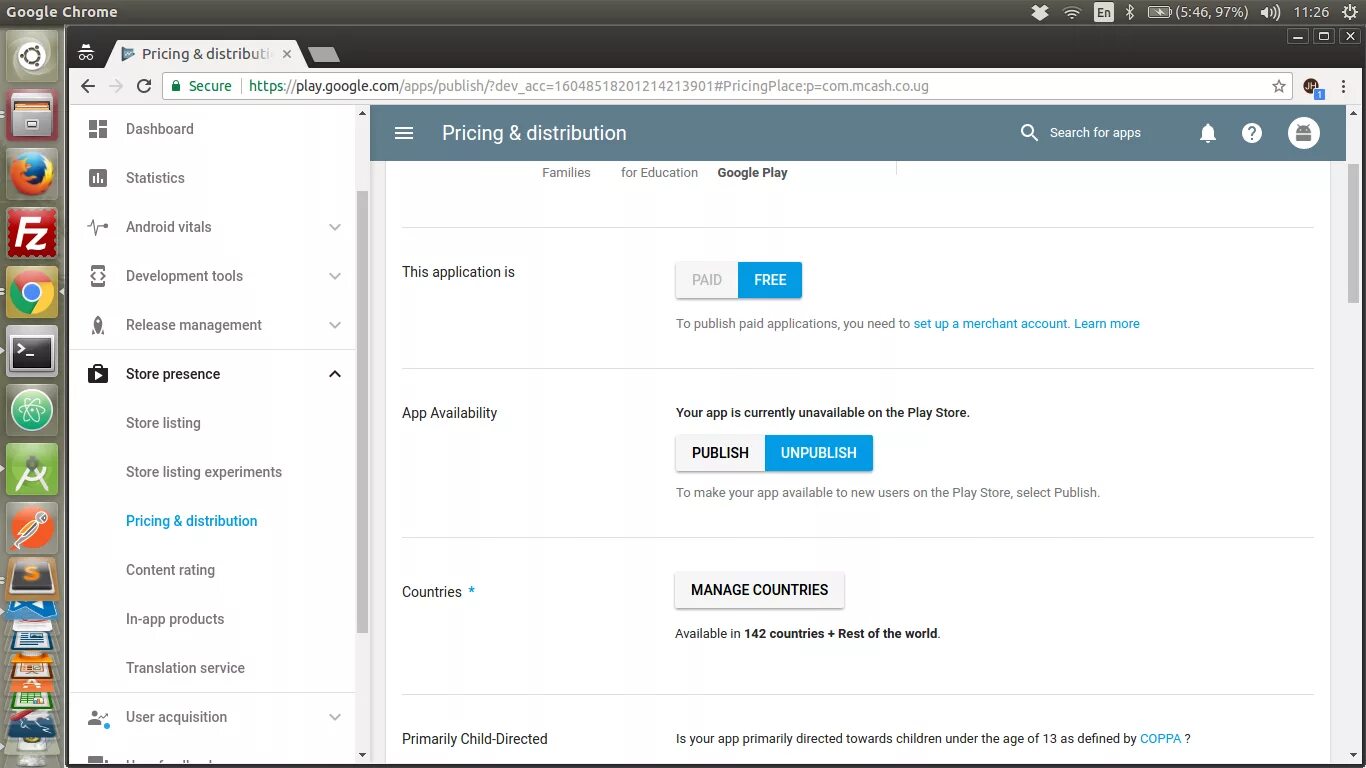1366x768 pixels.
Task: Click the browser address bar URL
Action: (588, 86)
